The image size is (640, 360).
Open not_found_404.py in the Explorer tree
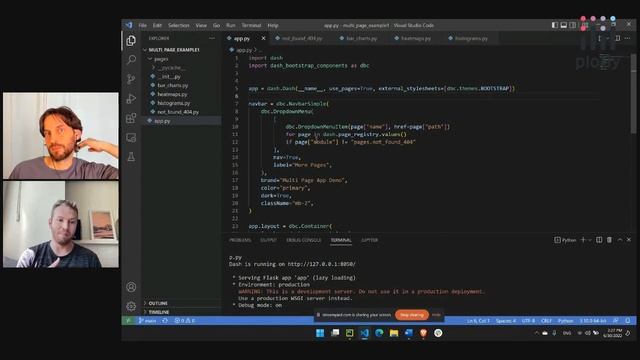(x=178, y=112)
